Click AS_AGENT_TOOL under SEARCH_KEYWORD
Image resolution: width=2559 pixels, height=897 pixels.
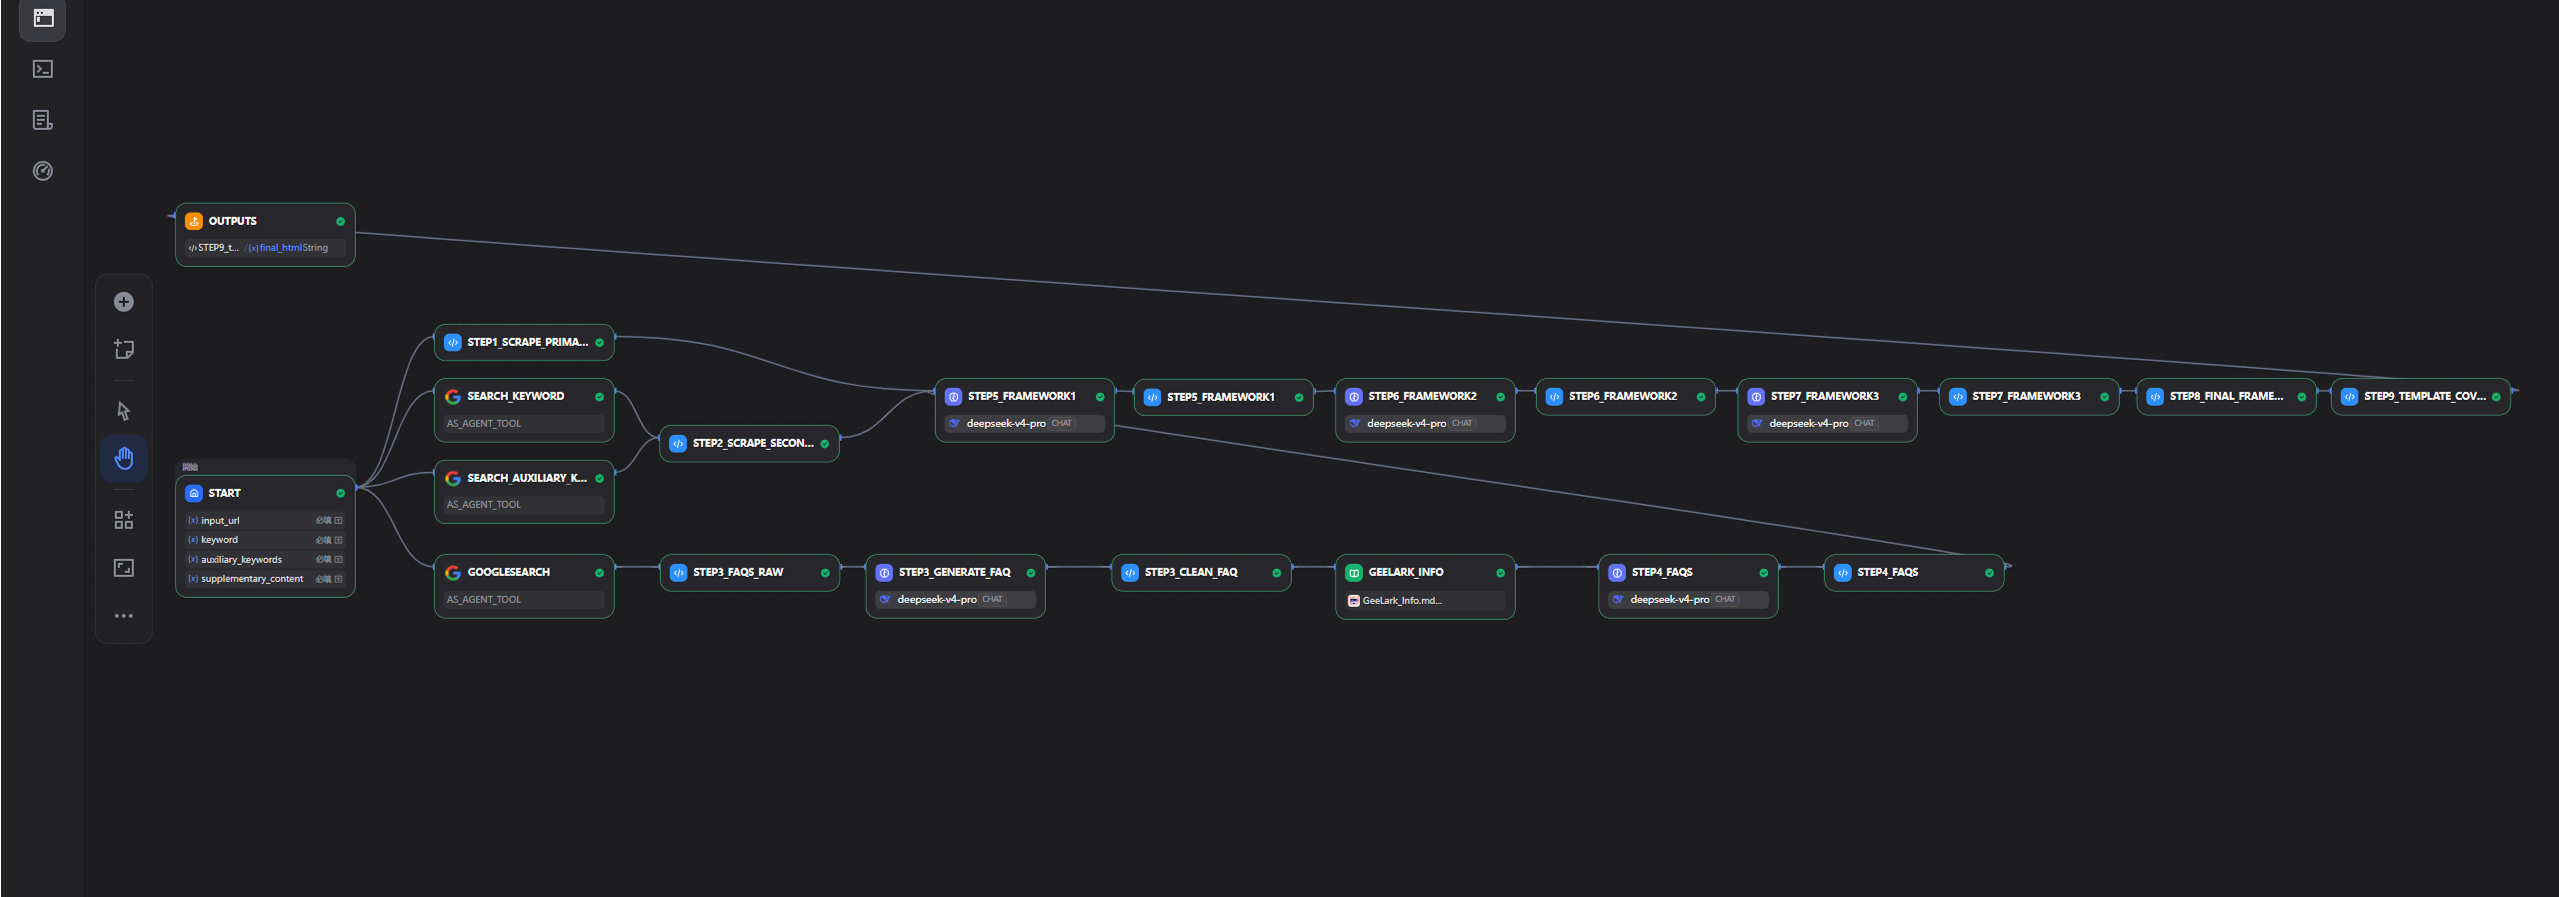coord(524,424)
